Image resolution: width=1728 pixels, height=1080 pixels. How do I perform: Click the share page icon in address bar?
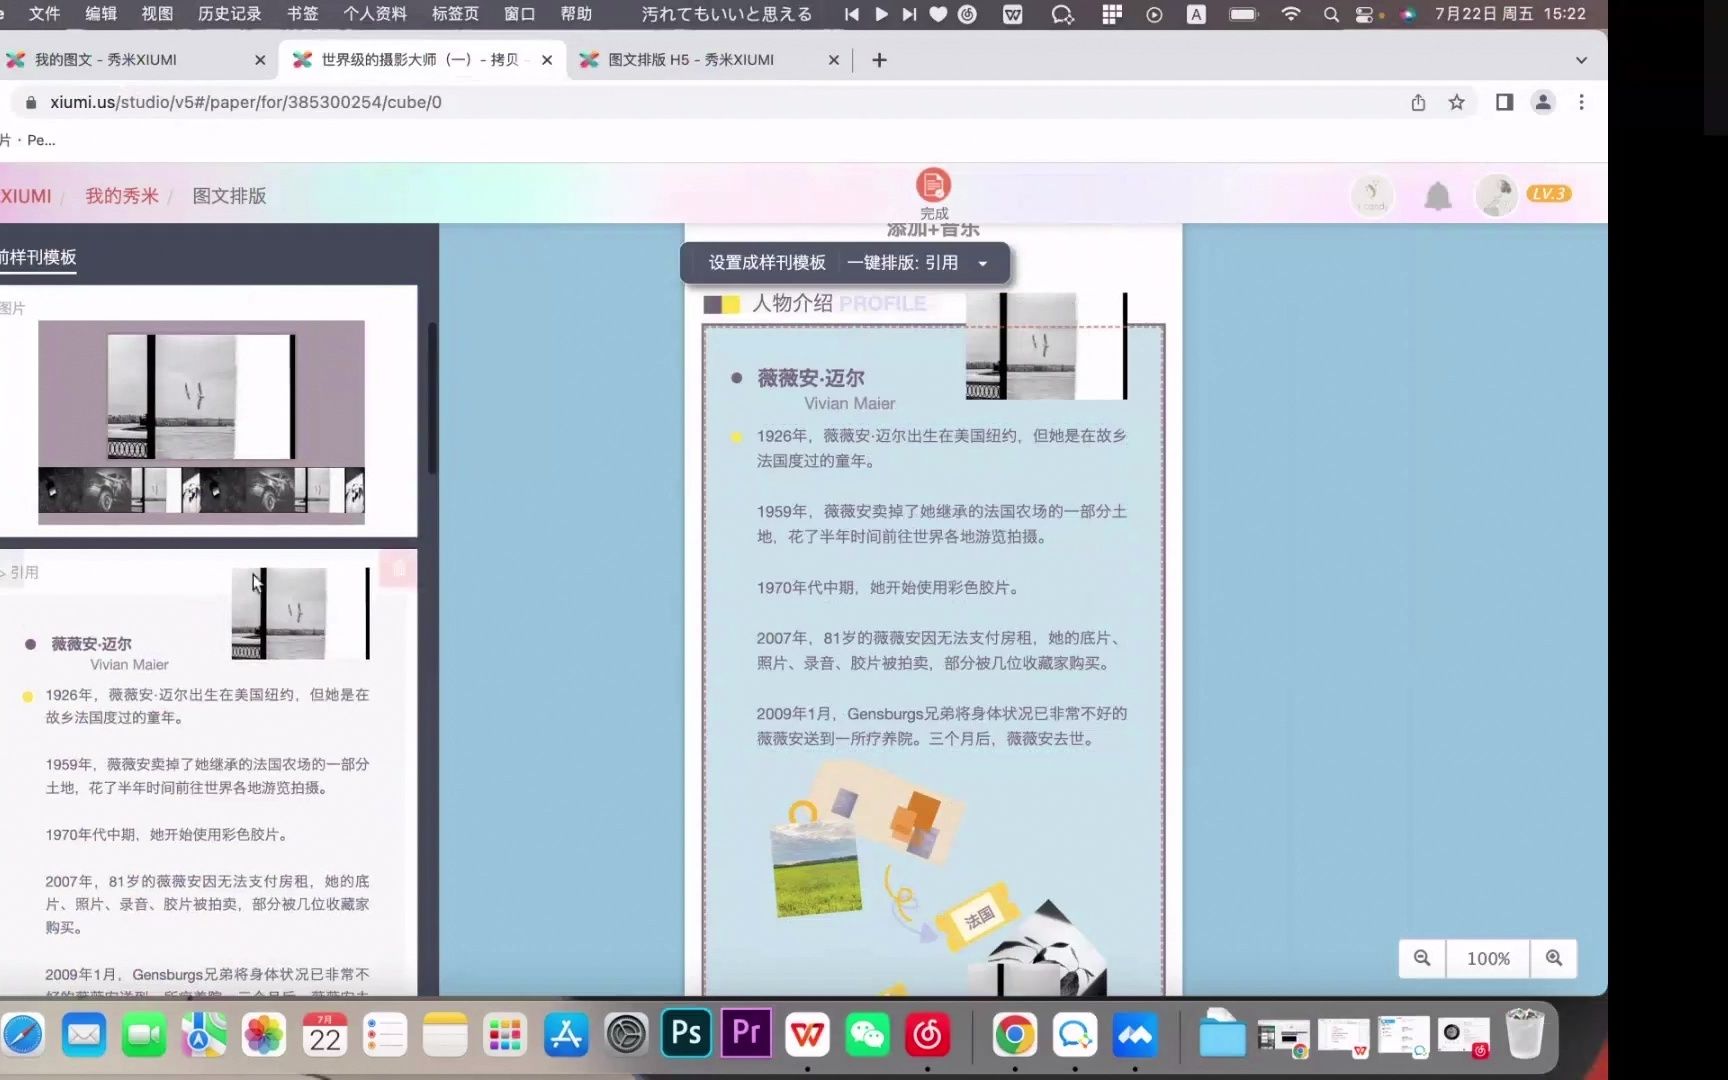[1418, 102]
